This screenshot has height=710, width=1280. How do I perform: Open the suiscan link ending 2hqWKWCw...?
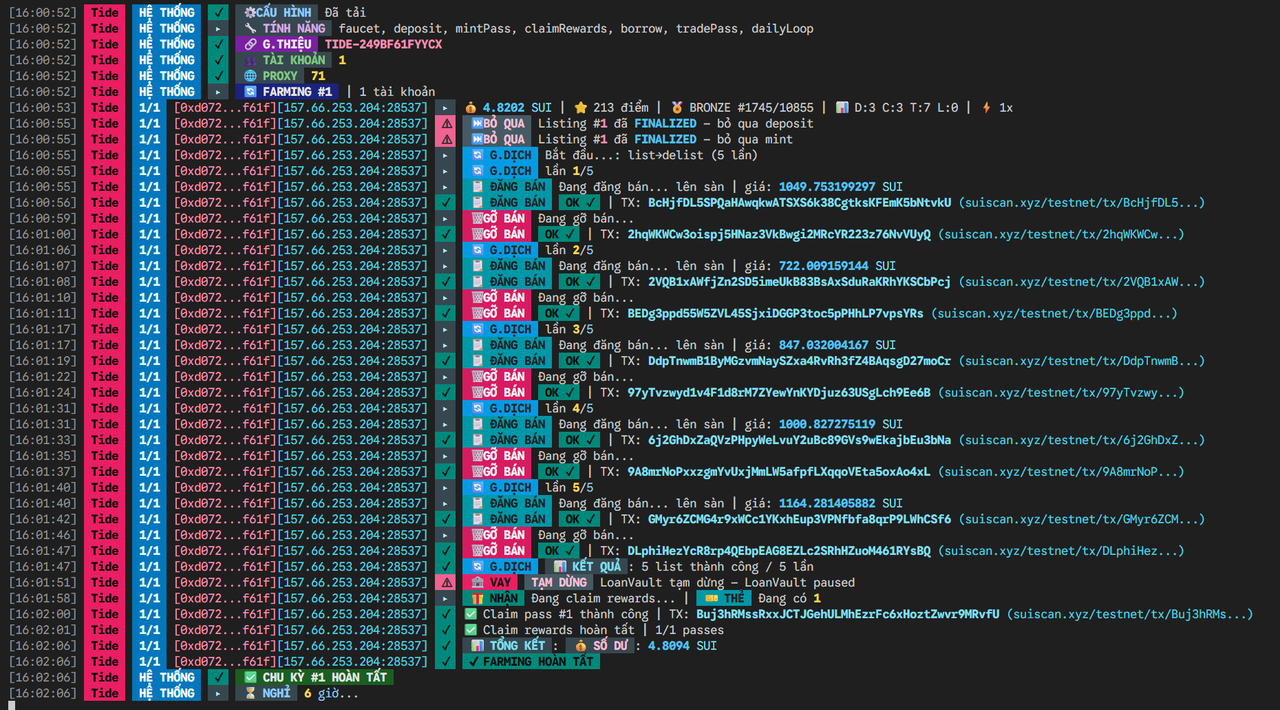[1061, 234]
